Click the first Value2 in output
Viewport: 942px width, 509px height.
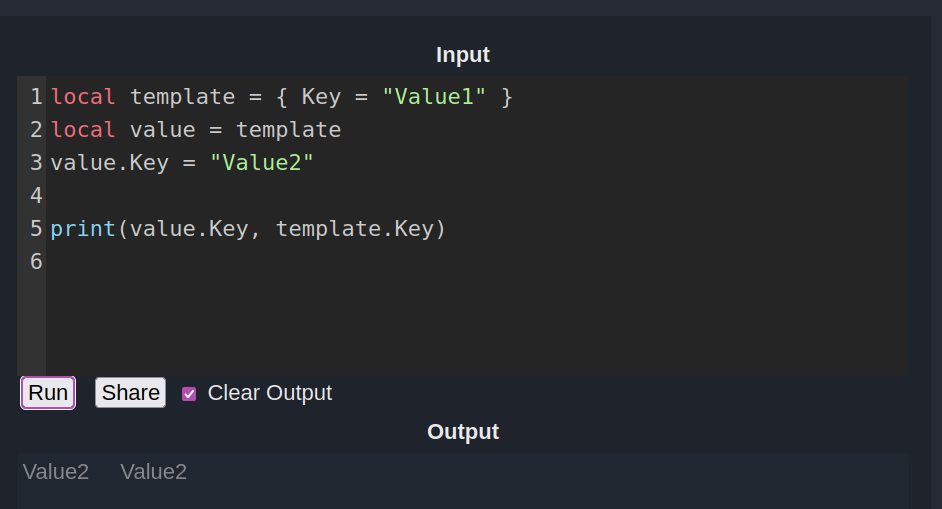point(56,472)
